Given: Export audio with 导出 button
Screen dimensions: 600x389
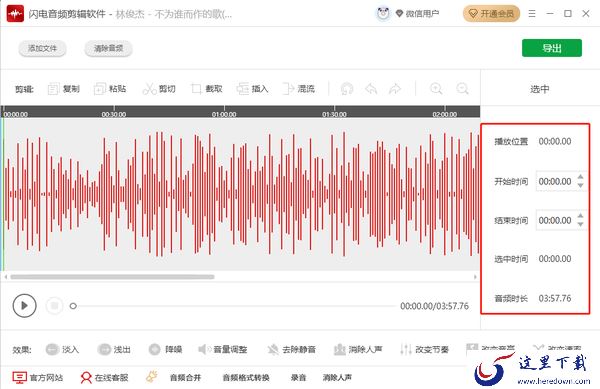Looking at the screenshot, I should pos(552,48).
